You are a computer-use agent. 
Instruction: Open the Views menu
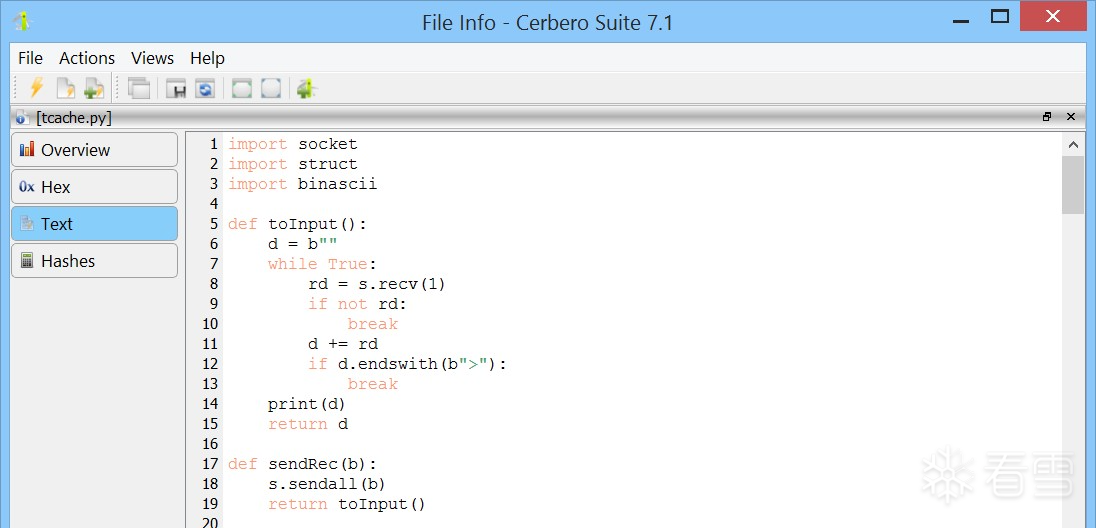(152, 58)
